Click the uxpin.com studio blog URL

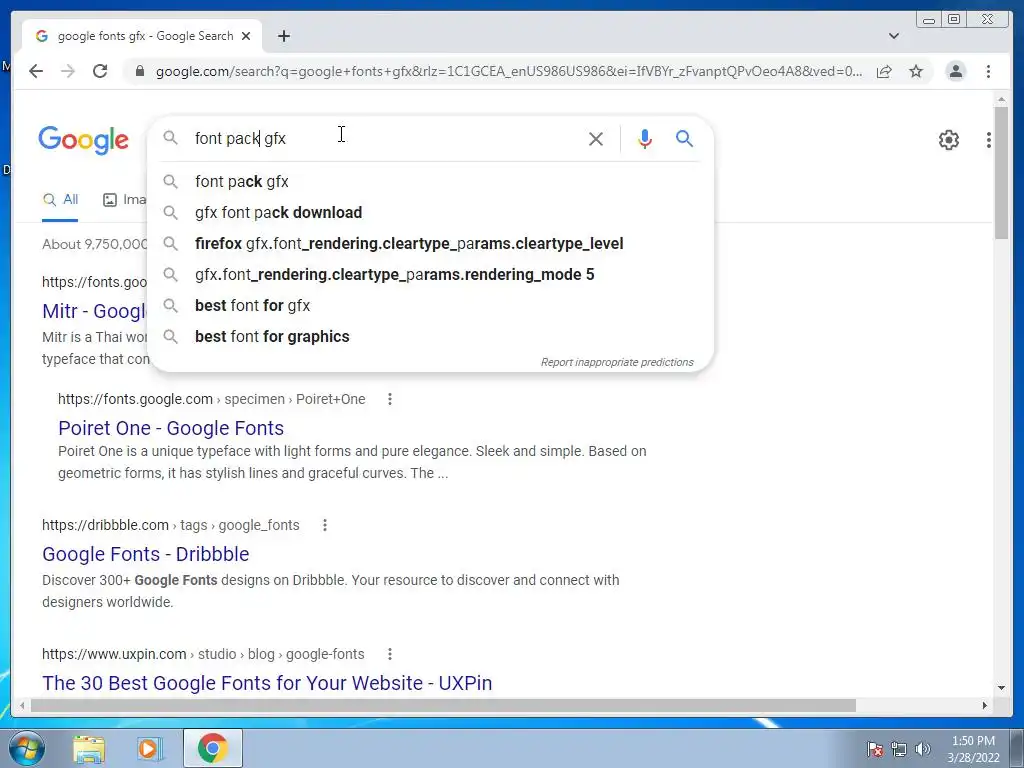click(203, 654)
